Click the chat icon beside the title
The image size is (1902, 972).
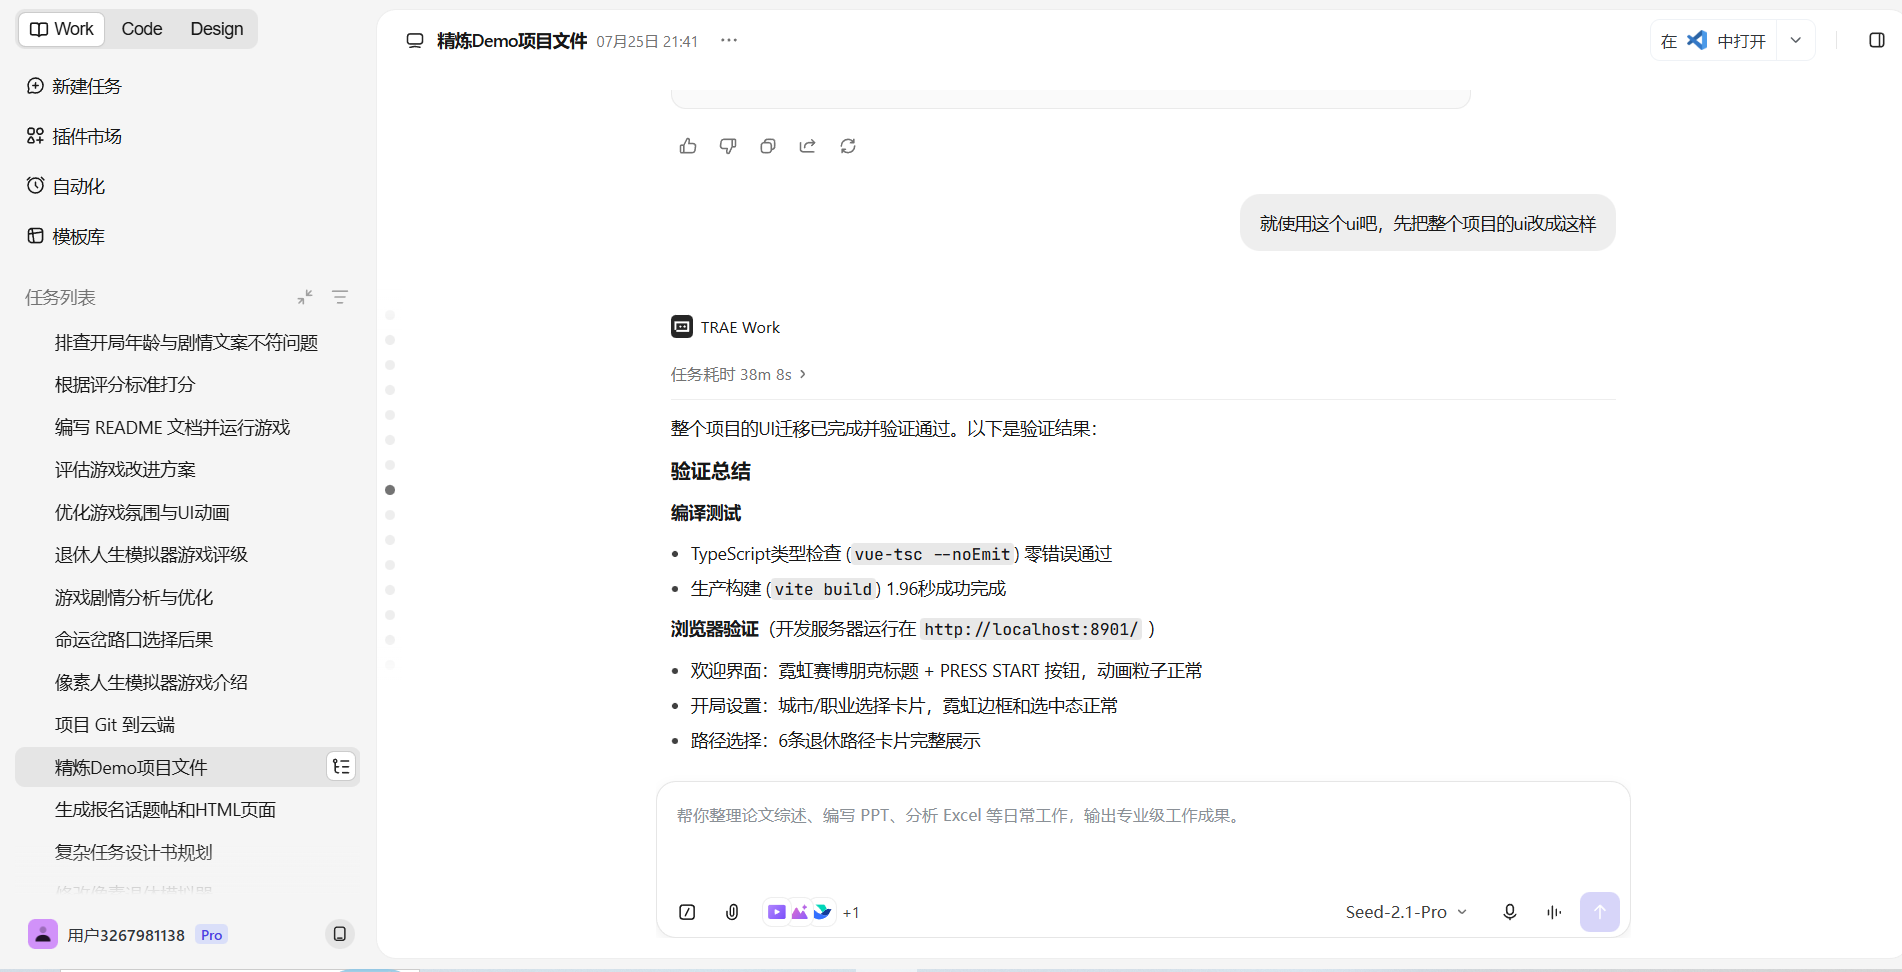[x=415, y=41]
